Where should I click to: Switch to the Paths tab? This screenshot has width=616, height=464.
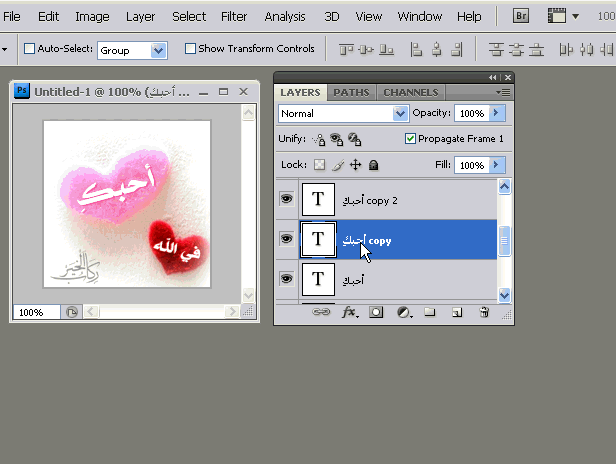tap(351, 92)
